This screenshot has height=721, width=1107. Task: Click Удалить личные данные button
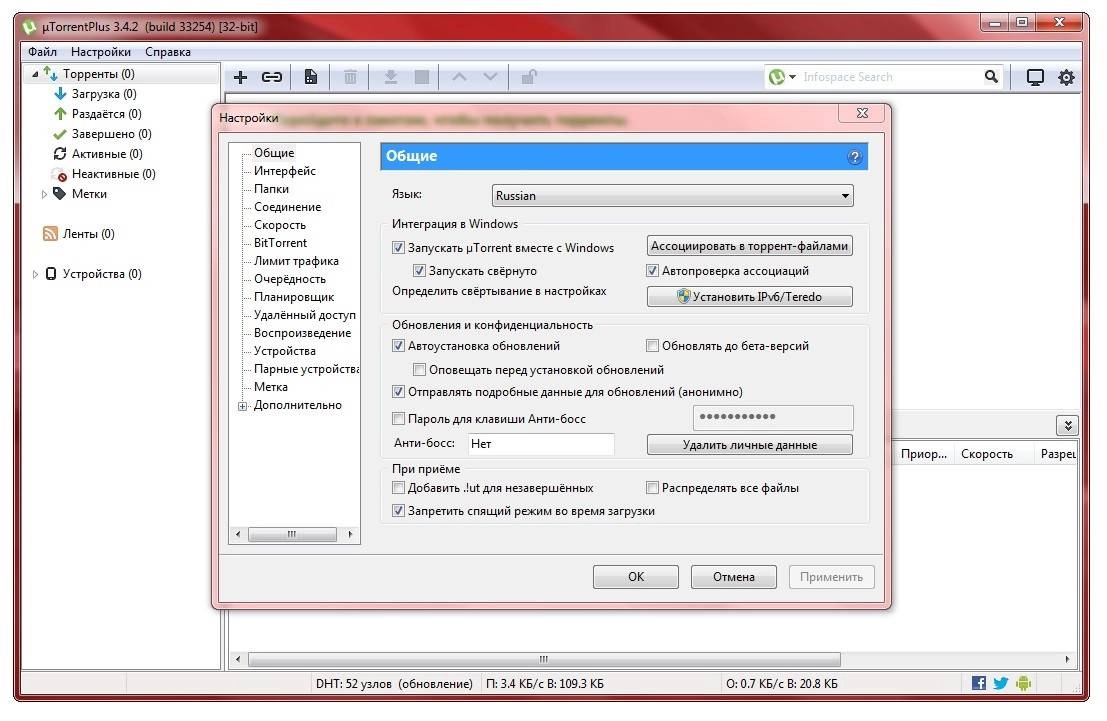750,445
